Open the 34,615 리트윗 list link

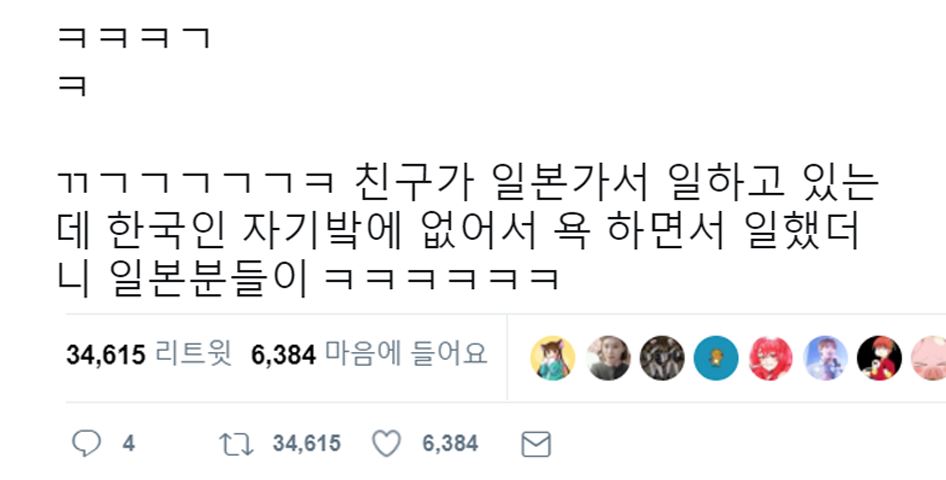point(149,355)
